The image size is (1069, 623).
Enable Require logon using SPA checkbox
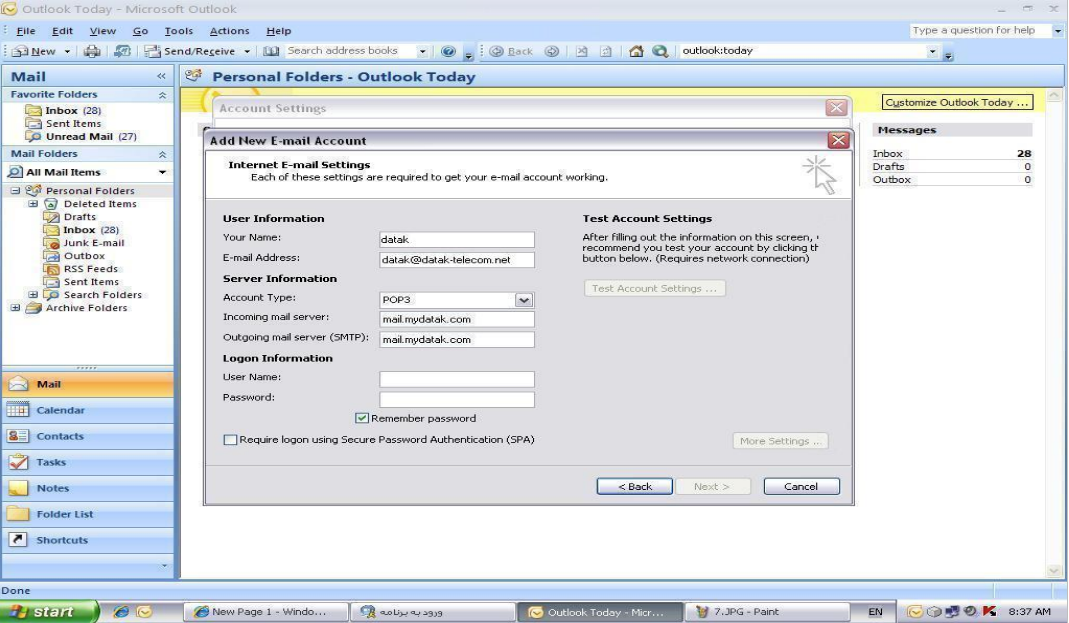click(x=230, y=440)
